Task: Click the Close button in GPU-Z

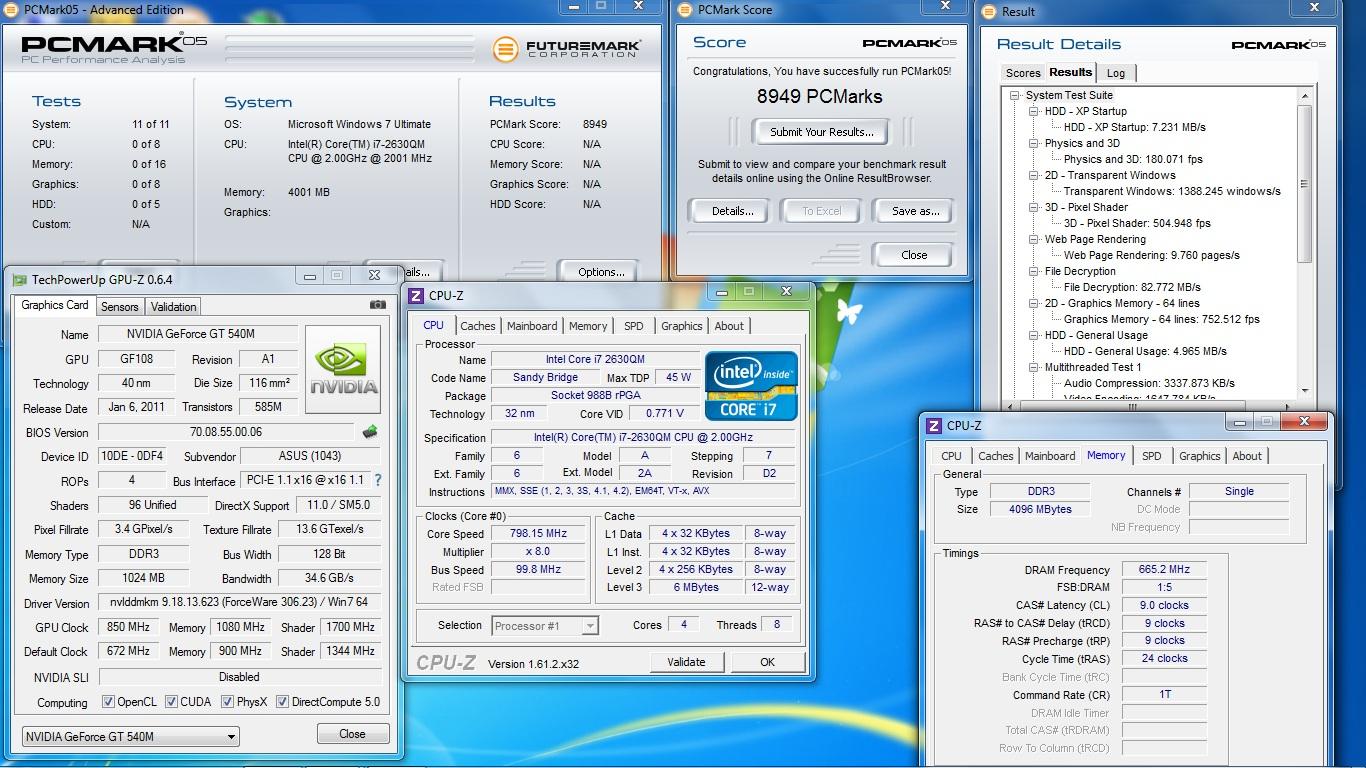Action: pos(352,734)
